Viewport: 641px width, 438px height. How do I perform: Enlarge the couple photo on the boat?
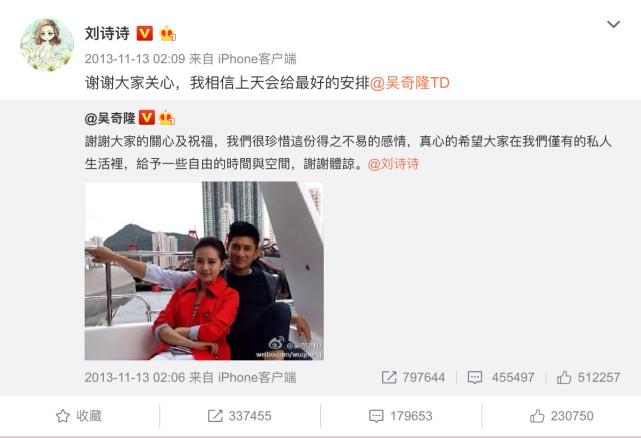click(x=204, y=271)
